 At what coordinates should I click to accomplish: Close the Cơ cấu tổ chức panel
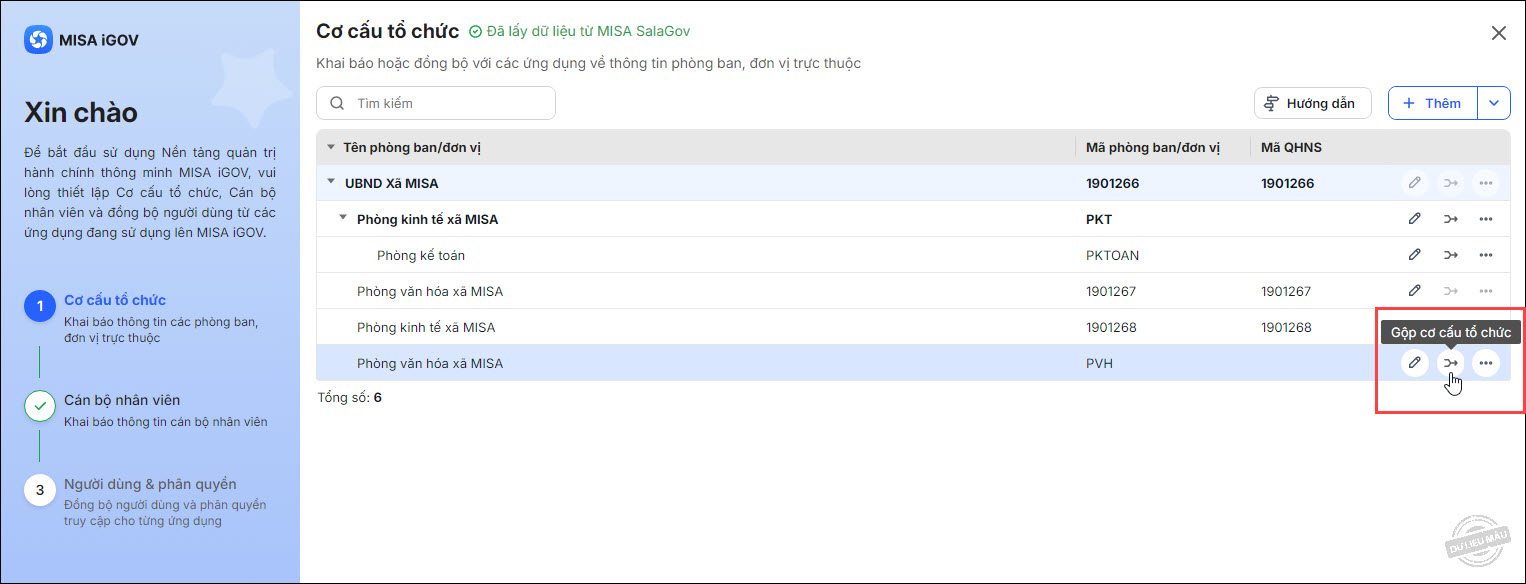coord(1499,33)
